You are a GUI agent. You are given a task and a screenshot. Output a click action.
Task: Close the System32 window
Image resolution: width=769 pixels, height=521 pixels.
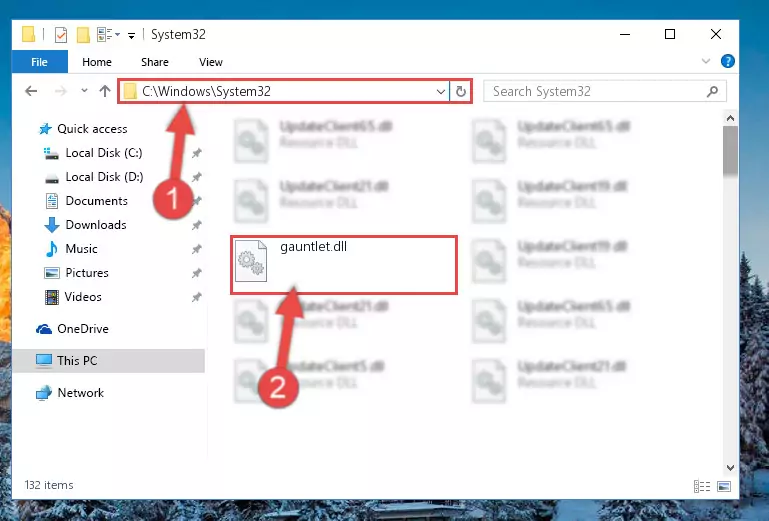716,34
